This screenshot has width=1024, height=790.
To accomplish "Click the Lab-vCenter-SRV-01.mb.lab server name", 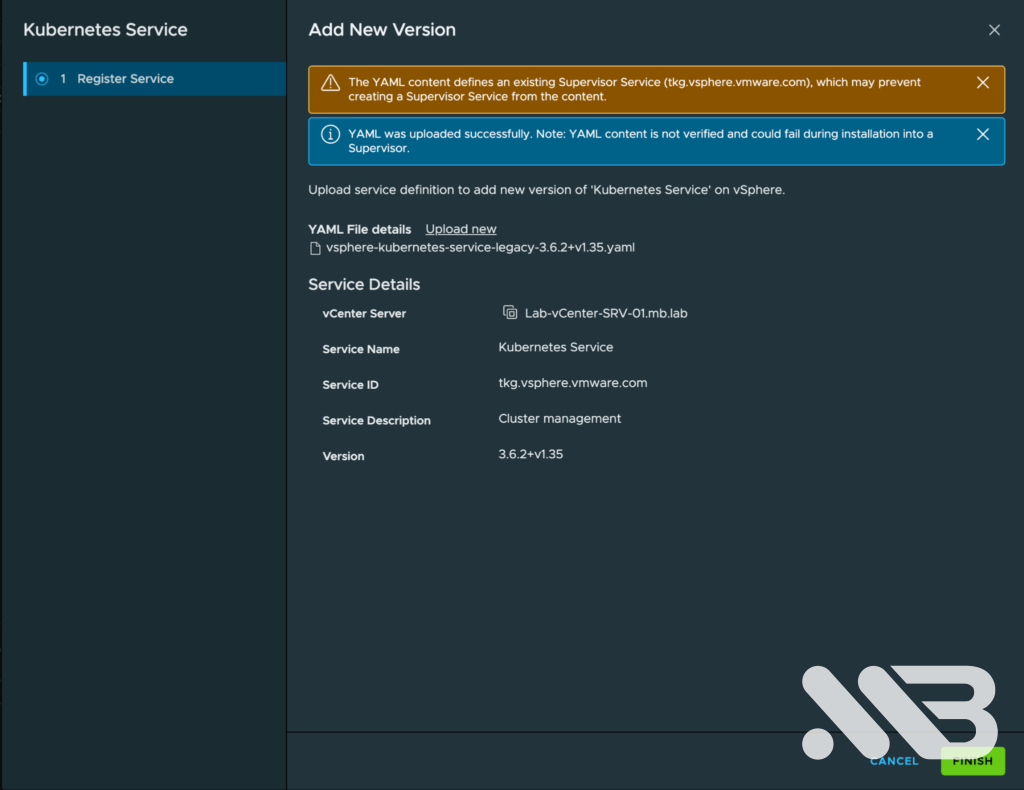I will point(606,313).
